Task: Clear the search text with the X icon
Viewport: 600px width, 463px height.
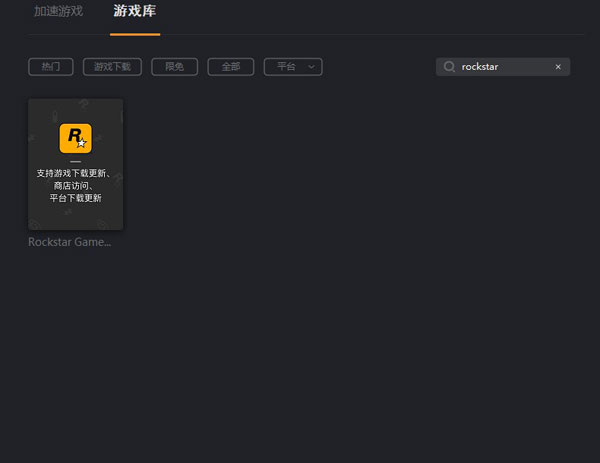Action: [558, 67]
